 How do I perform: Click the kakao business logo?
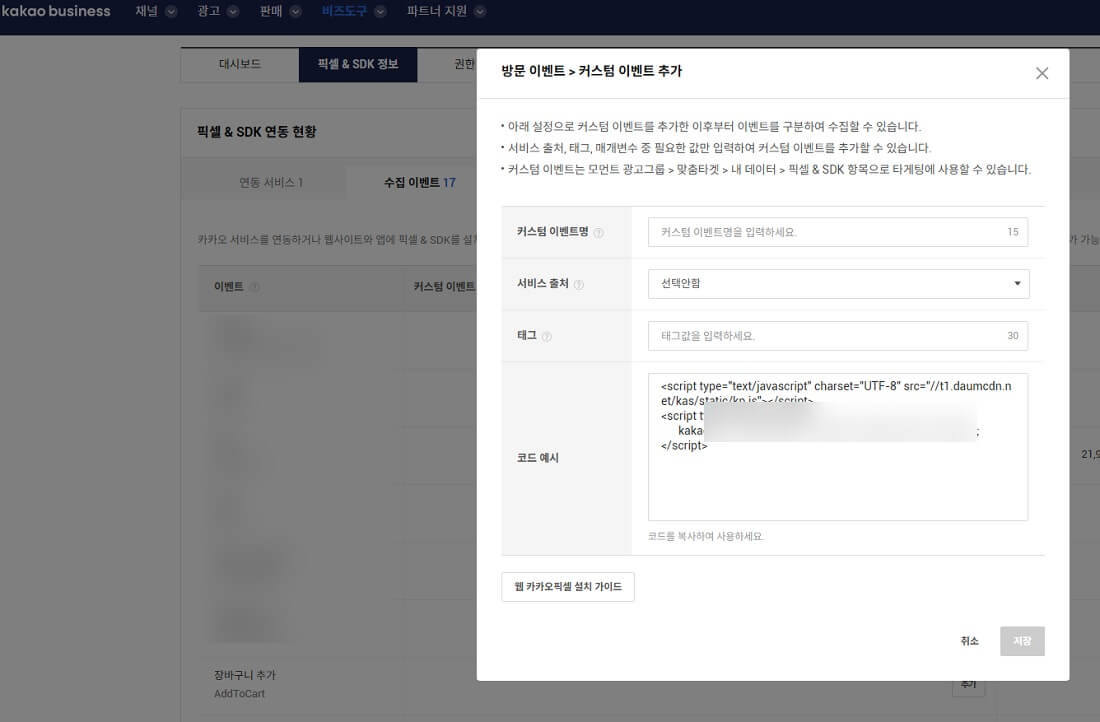tap(56, 11)
